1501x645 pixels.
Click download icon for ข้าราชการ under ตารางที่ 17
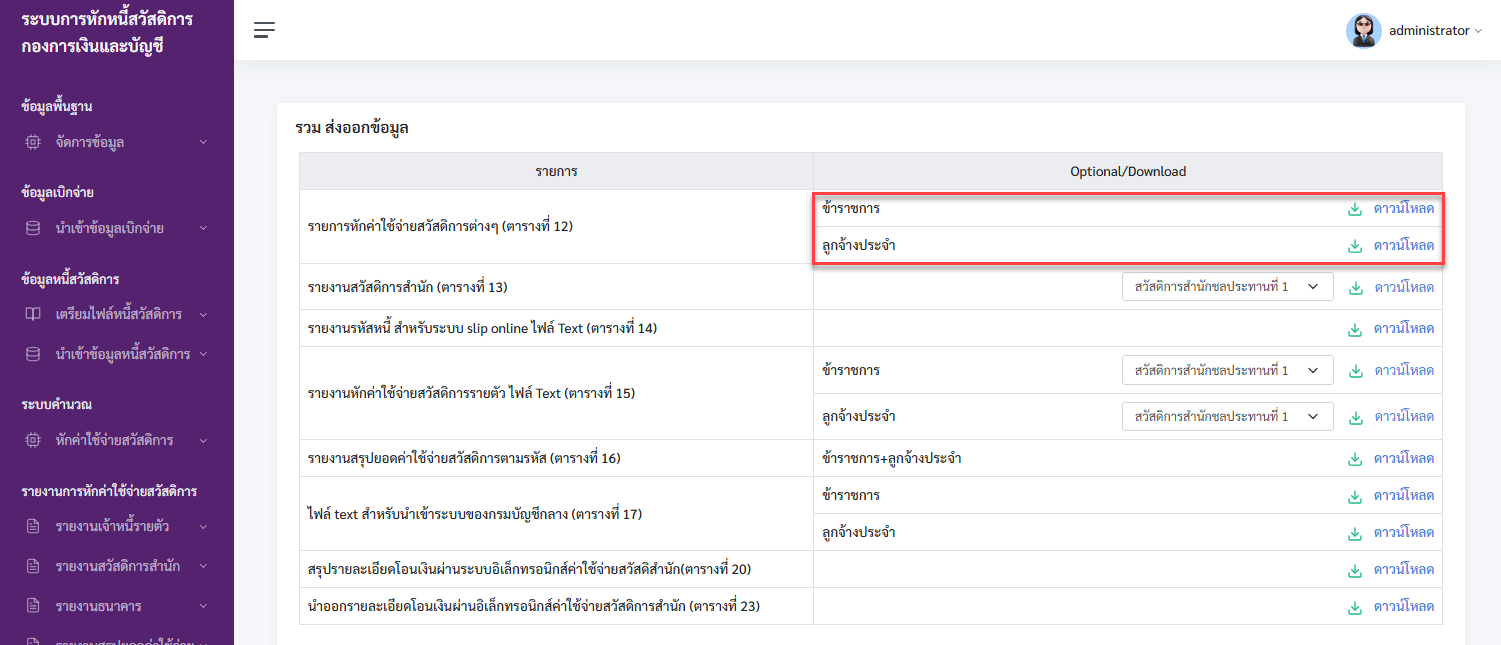(x=1355, y=496)
